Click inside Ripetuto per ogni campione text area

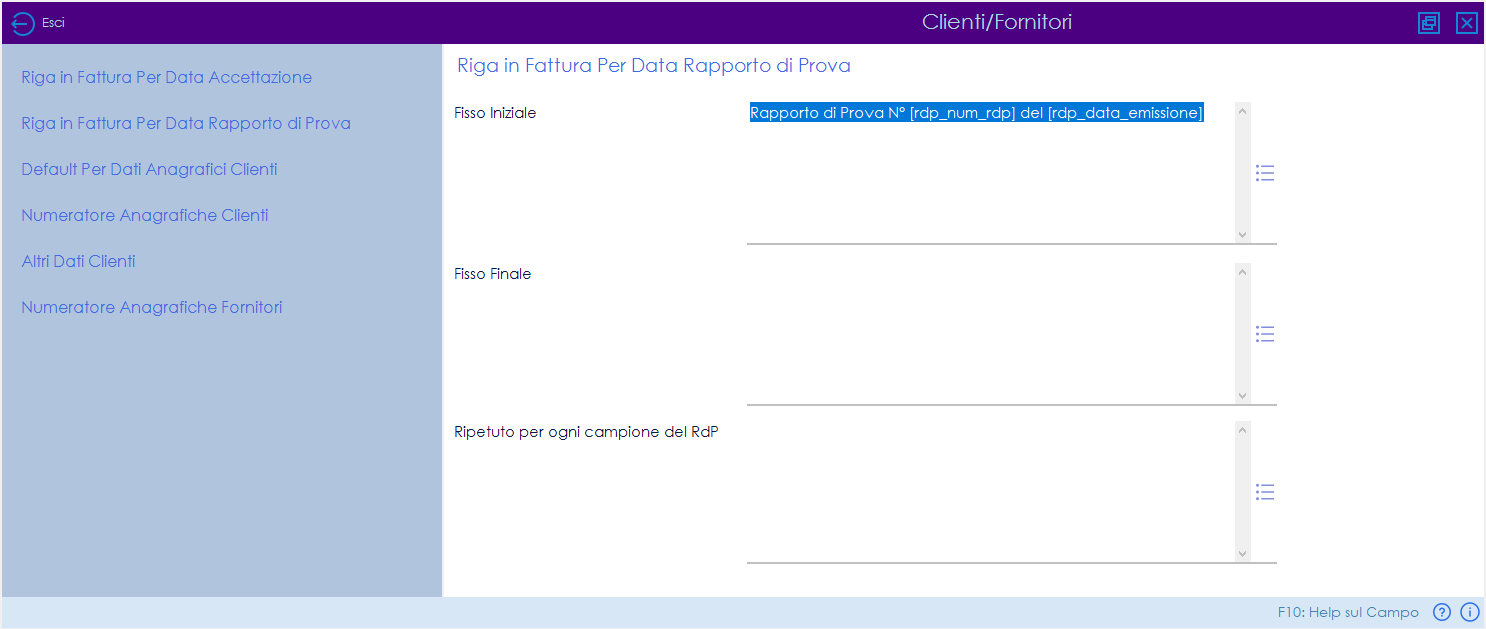991,491
